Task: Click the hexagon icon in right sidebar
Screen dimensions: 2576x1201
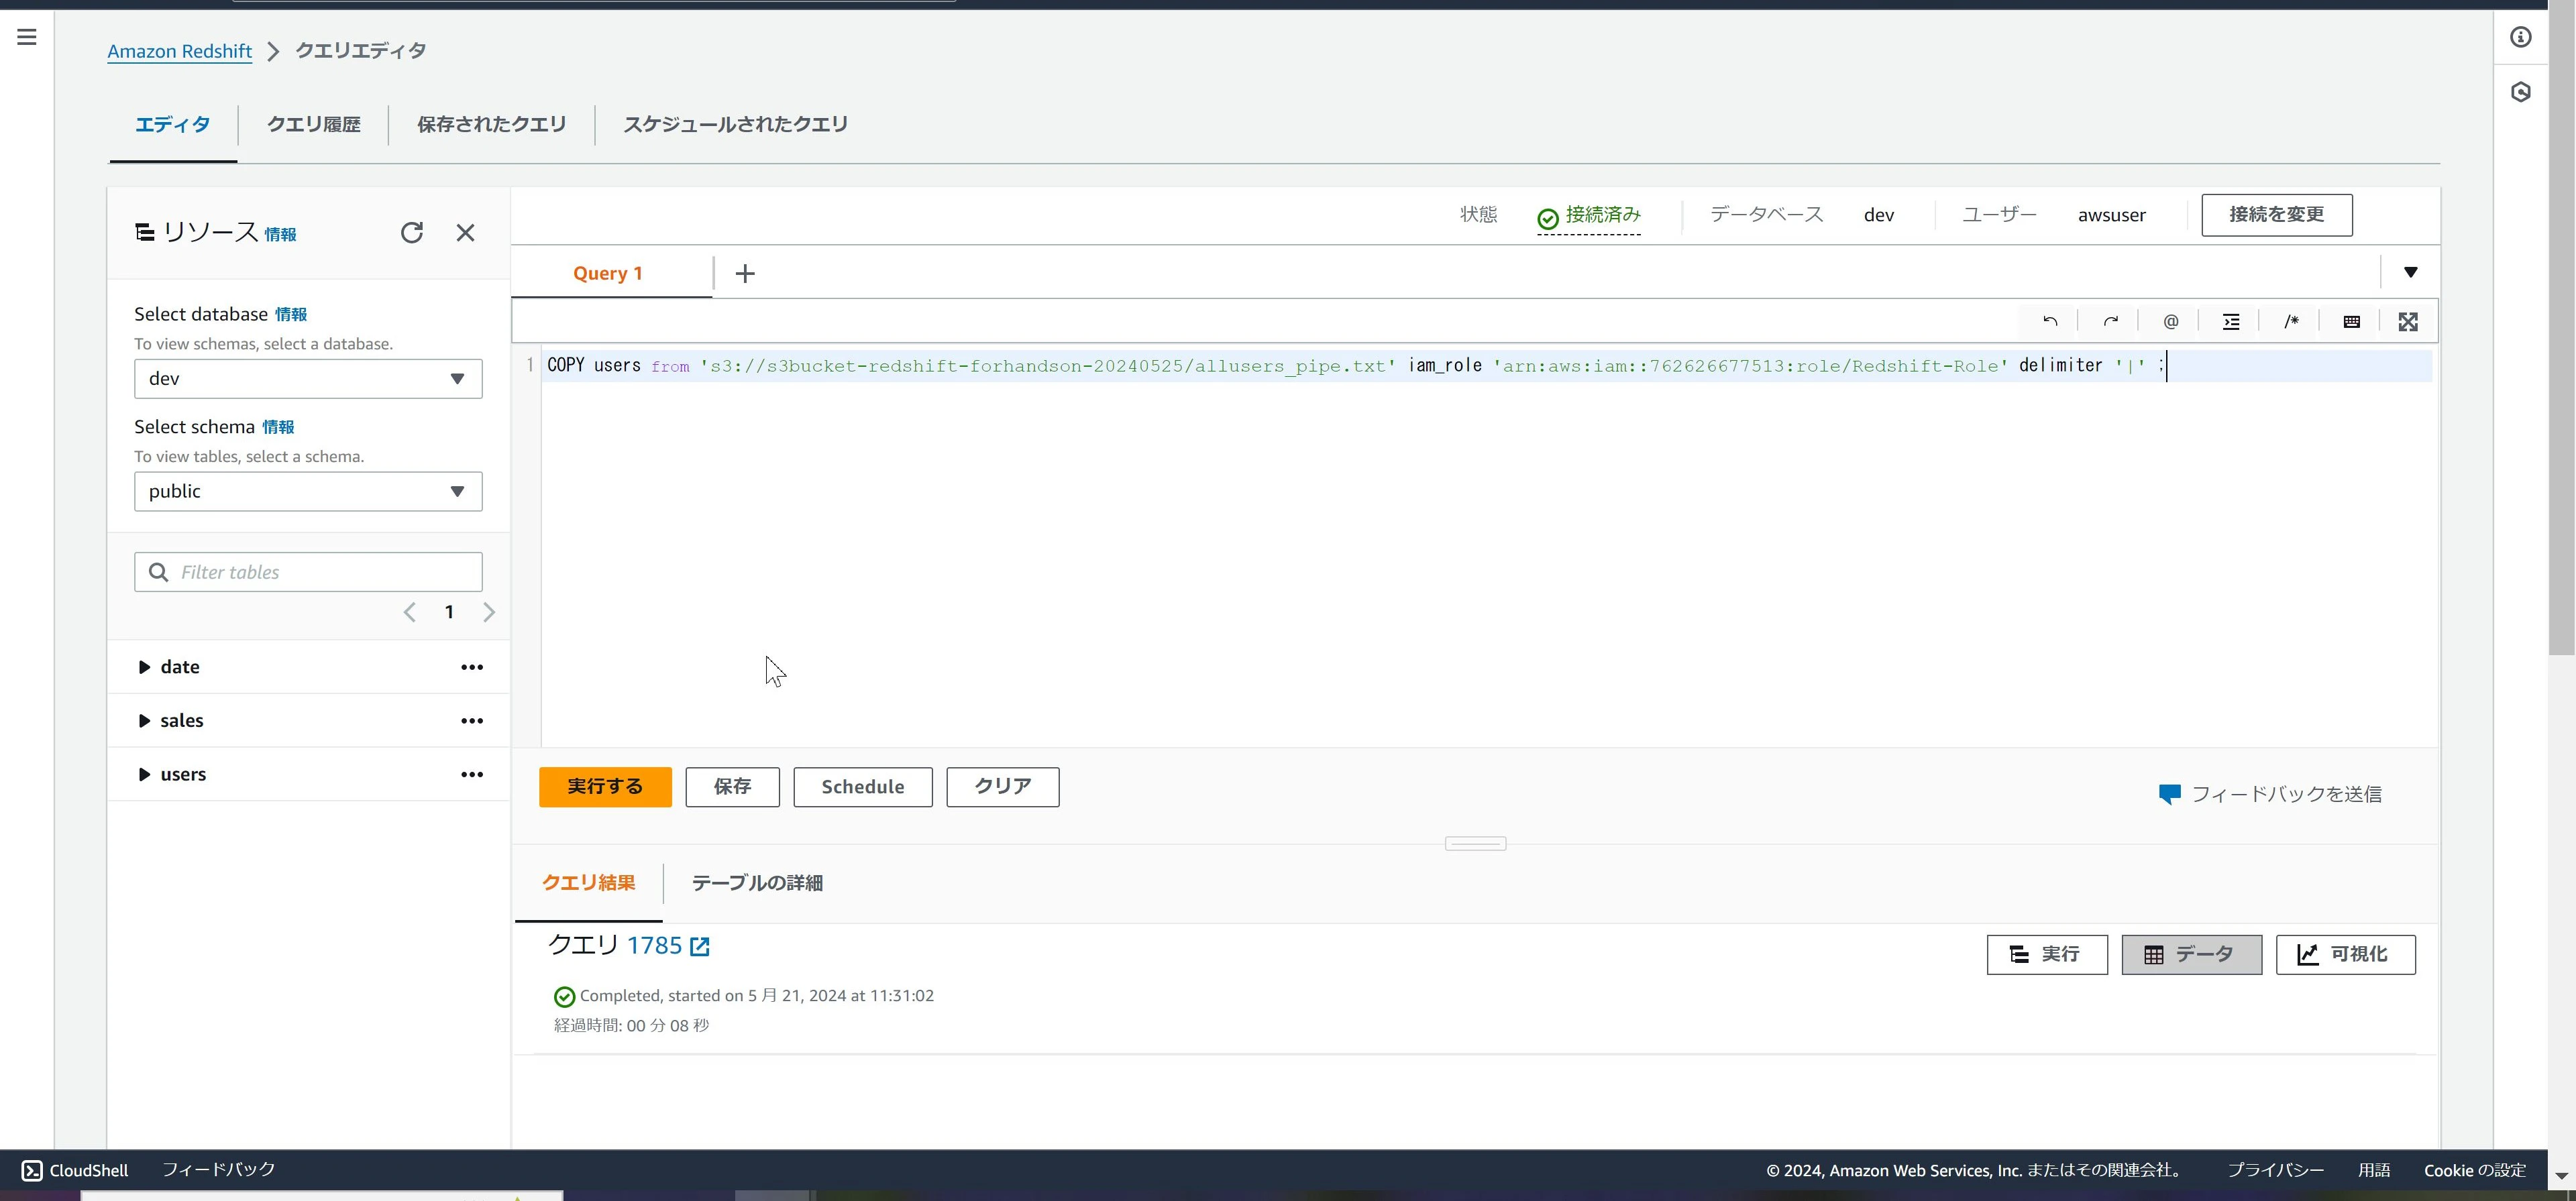Action: point(2521,92)
